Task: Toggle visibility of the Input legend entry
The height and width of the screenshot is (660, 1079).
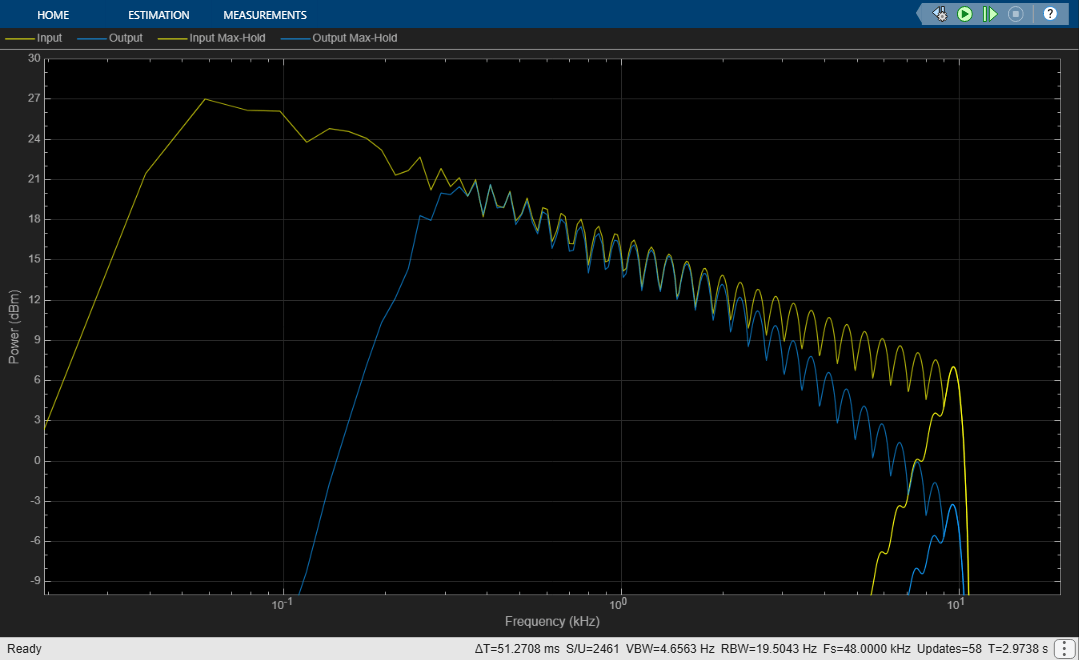Action: (49, 38)
